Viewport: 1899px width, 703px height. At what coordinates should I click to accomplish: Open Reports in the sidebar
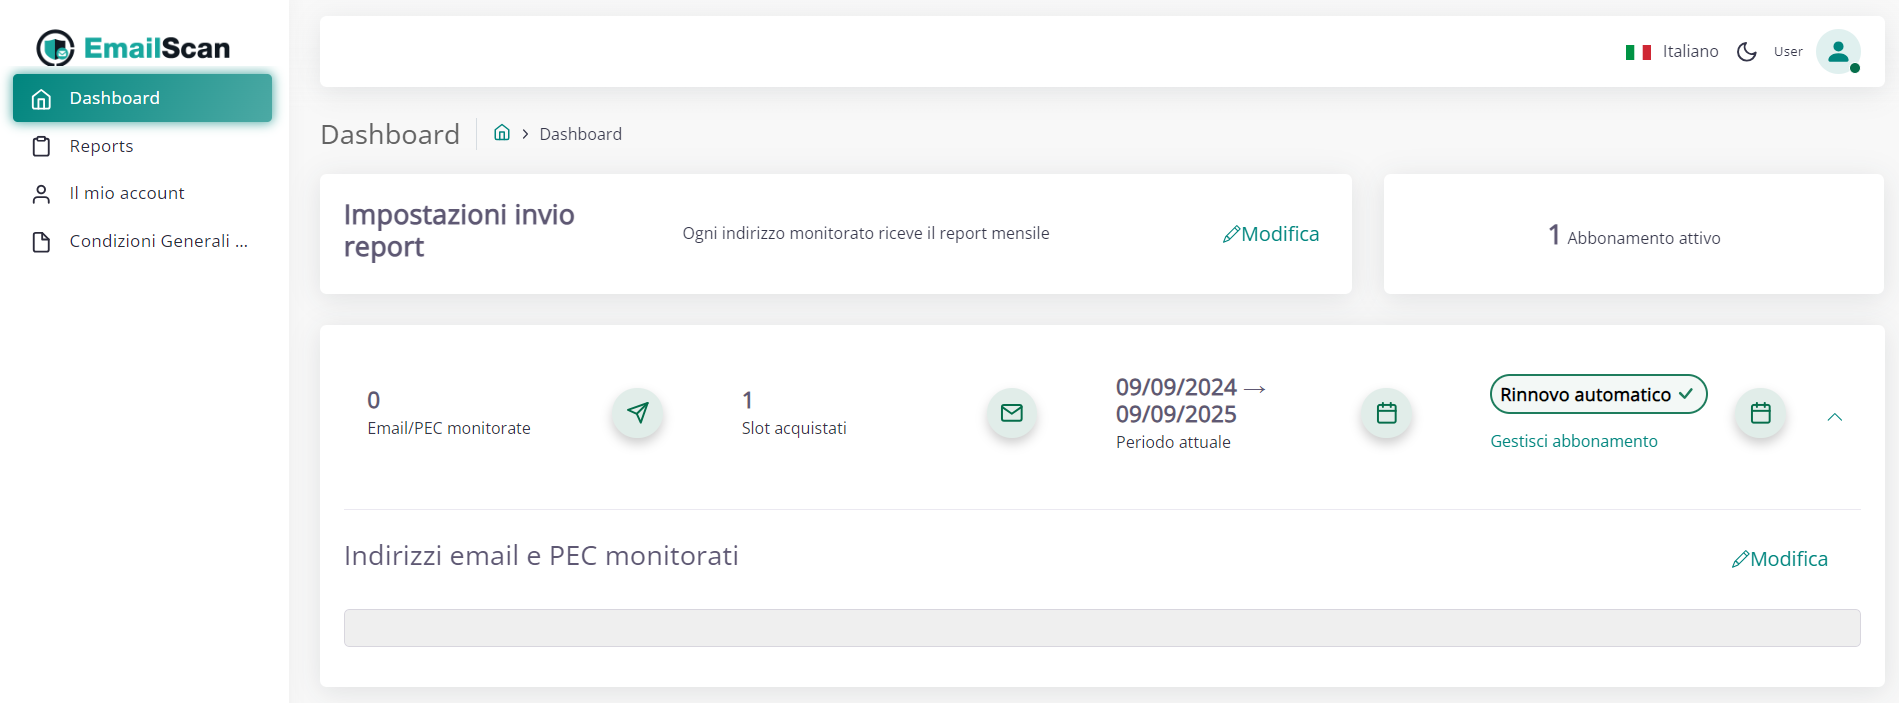point(142,146)
